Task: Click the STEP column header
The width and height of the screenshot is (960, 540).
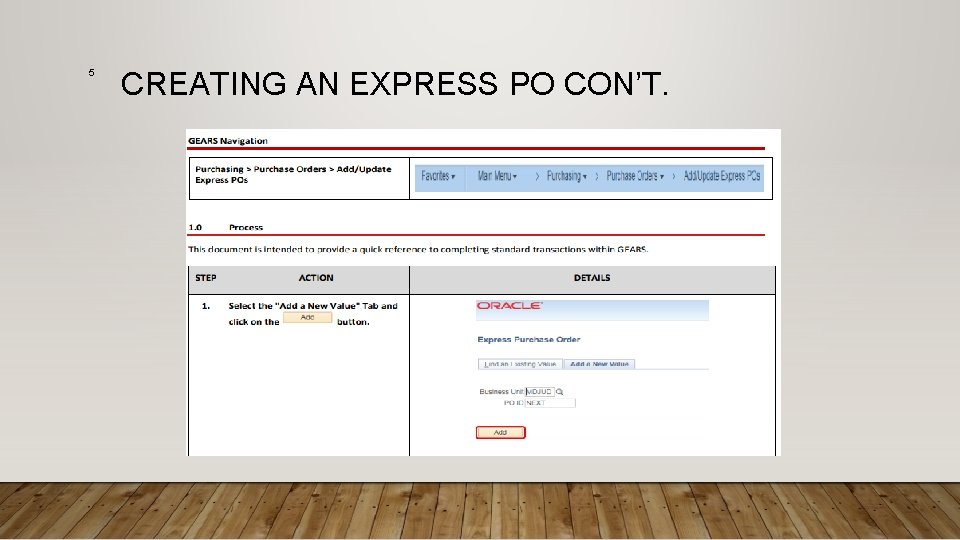Action: pos(206,278)
